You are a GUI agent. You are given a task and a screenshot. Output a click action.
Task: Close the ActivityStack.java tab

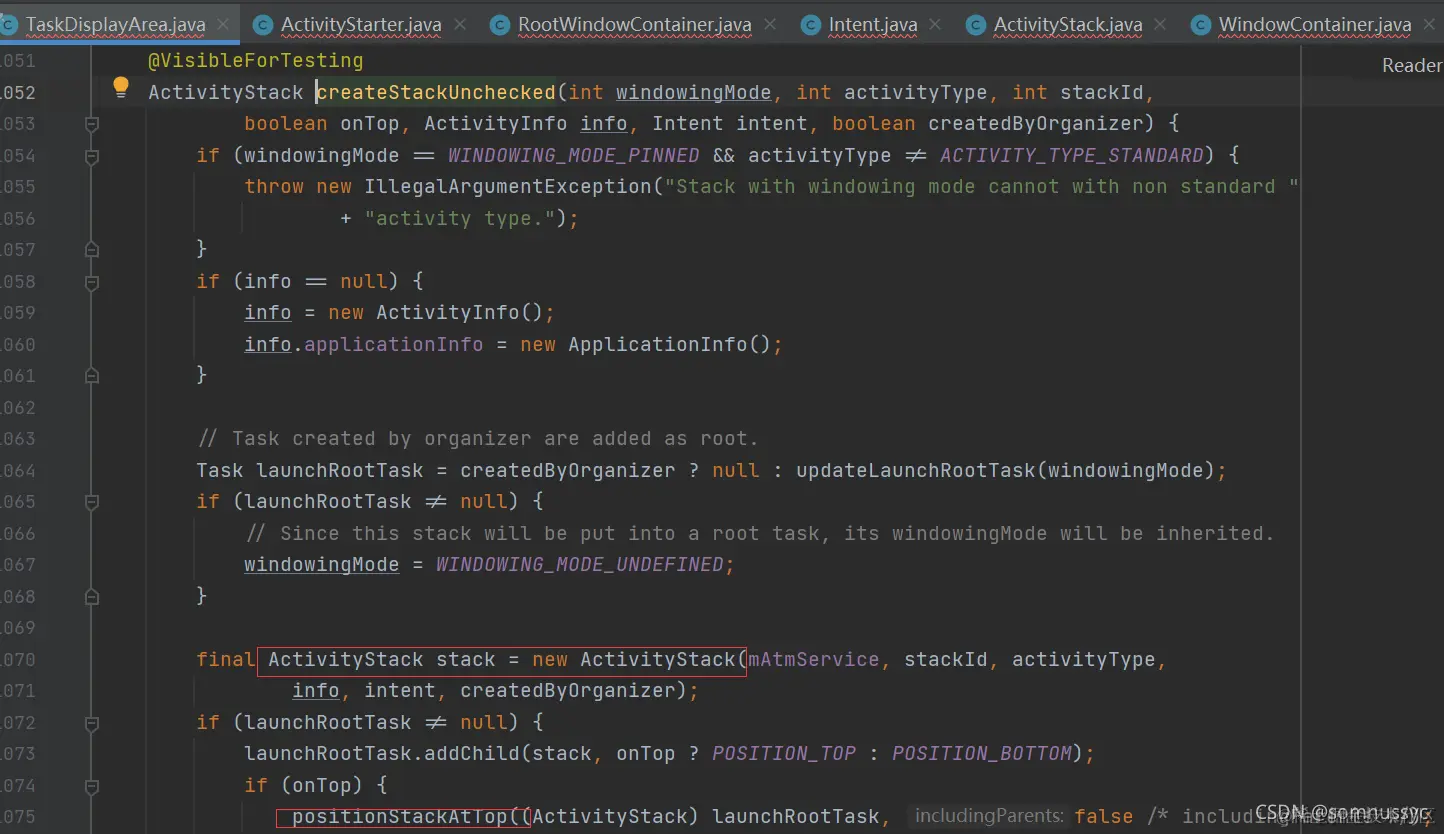[x=1161, y=24]
